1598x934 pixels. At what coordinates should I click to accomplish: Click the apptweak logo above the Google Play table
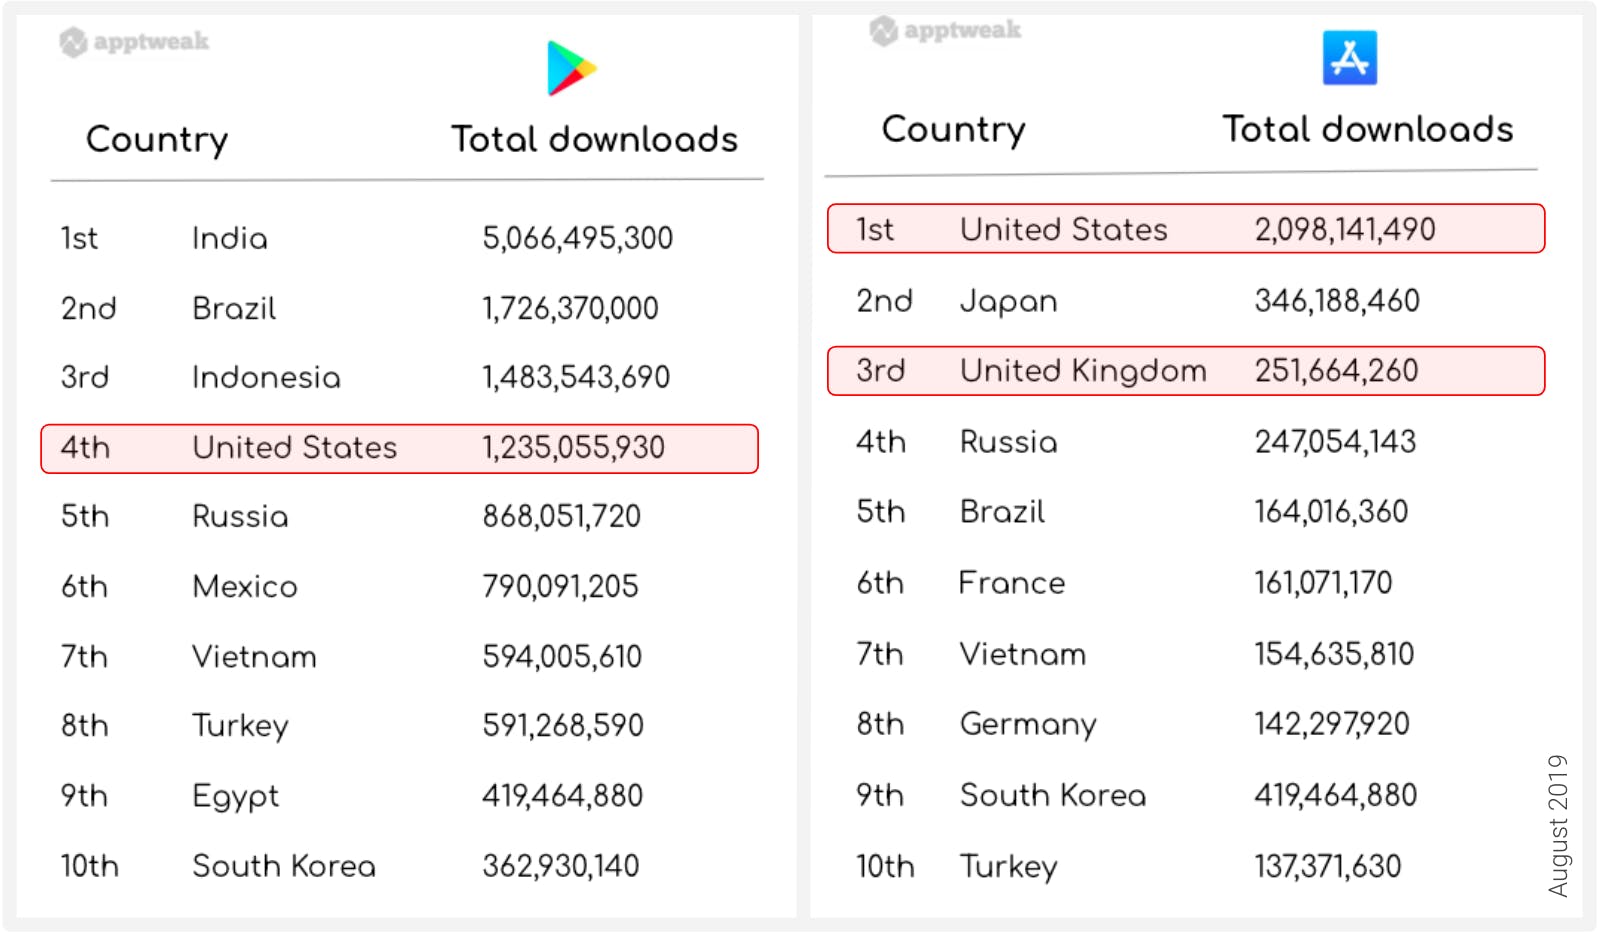point(134,42)
